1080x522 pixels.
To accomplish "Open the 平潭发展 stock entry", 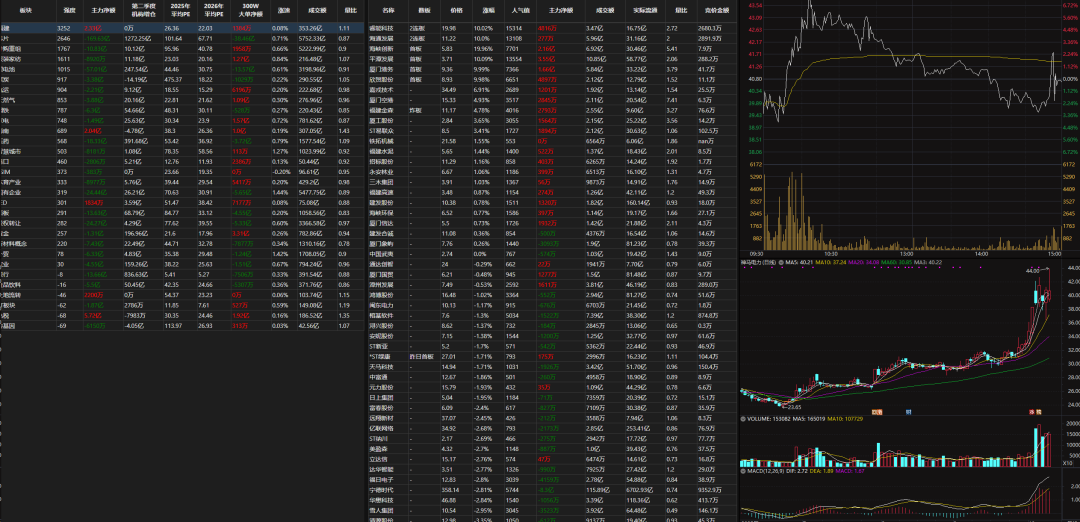I will [381, 56].
